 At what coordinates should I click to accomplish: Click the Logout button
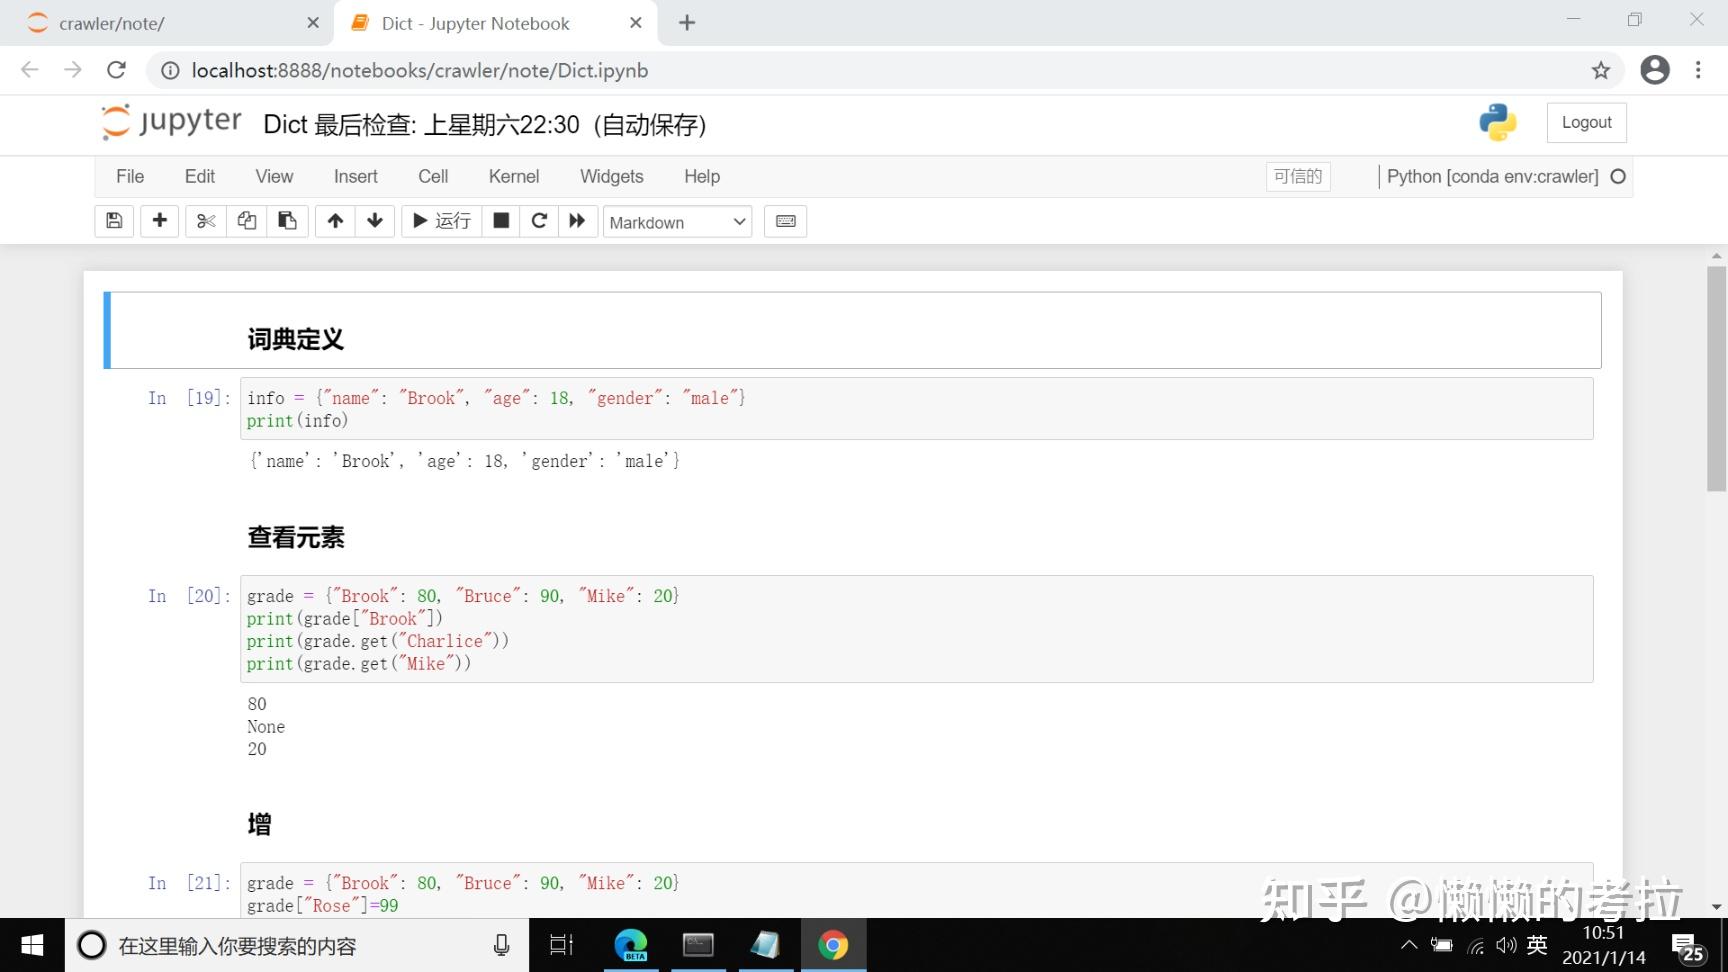(1586, 121)
